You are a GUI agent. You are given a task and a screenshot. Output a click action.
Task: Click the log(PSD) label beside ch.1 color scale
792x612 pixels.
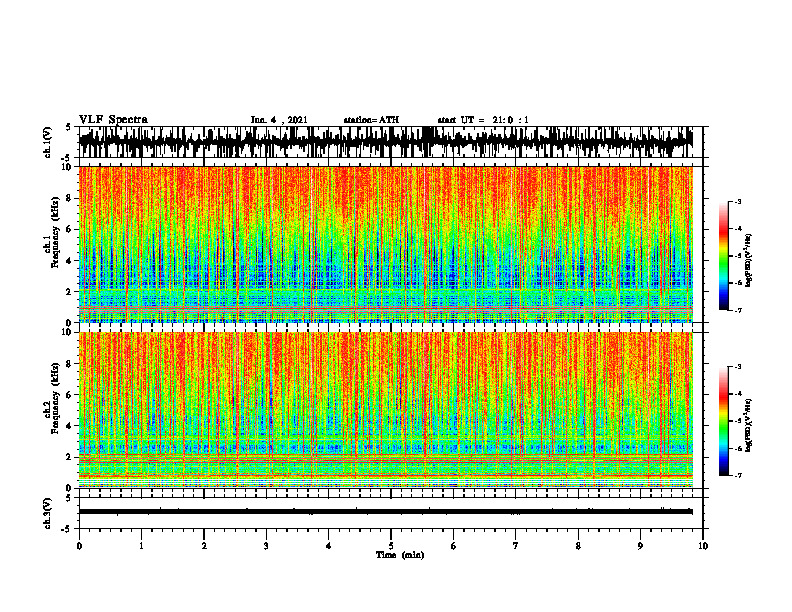tap(749, 261)
